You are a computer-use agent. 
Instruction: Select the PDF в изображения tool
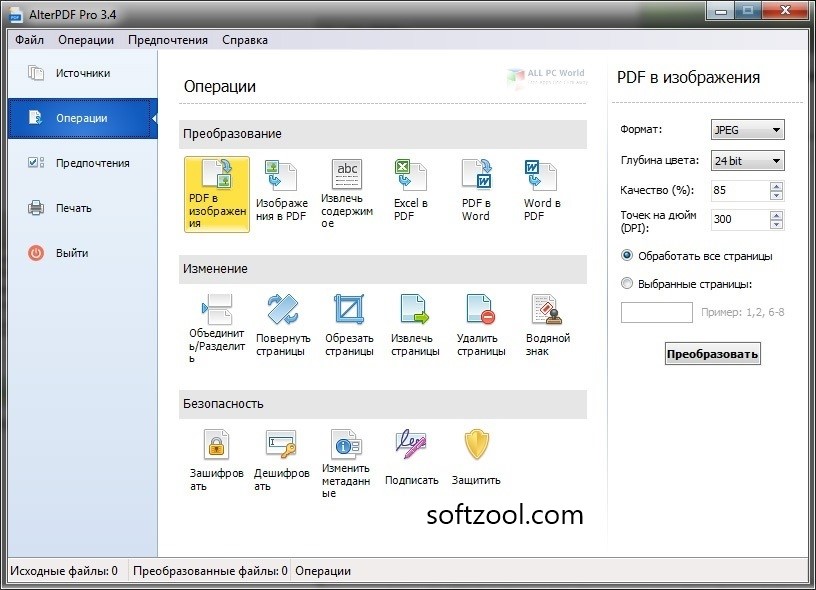pyautogui.click(x=216, y=193)
